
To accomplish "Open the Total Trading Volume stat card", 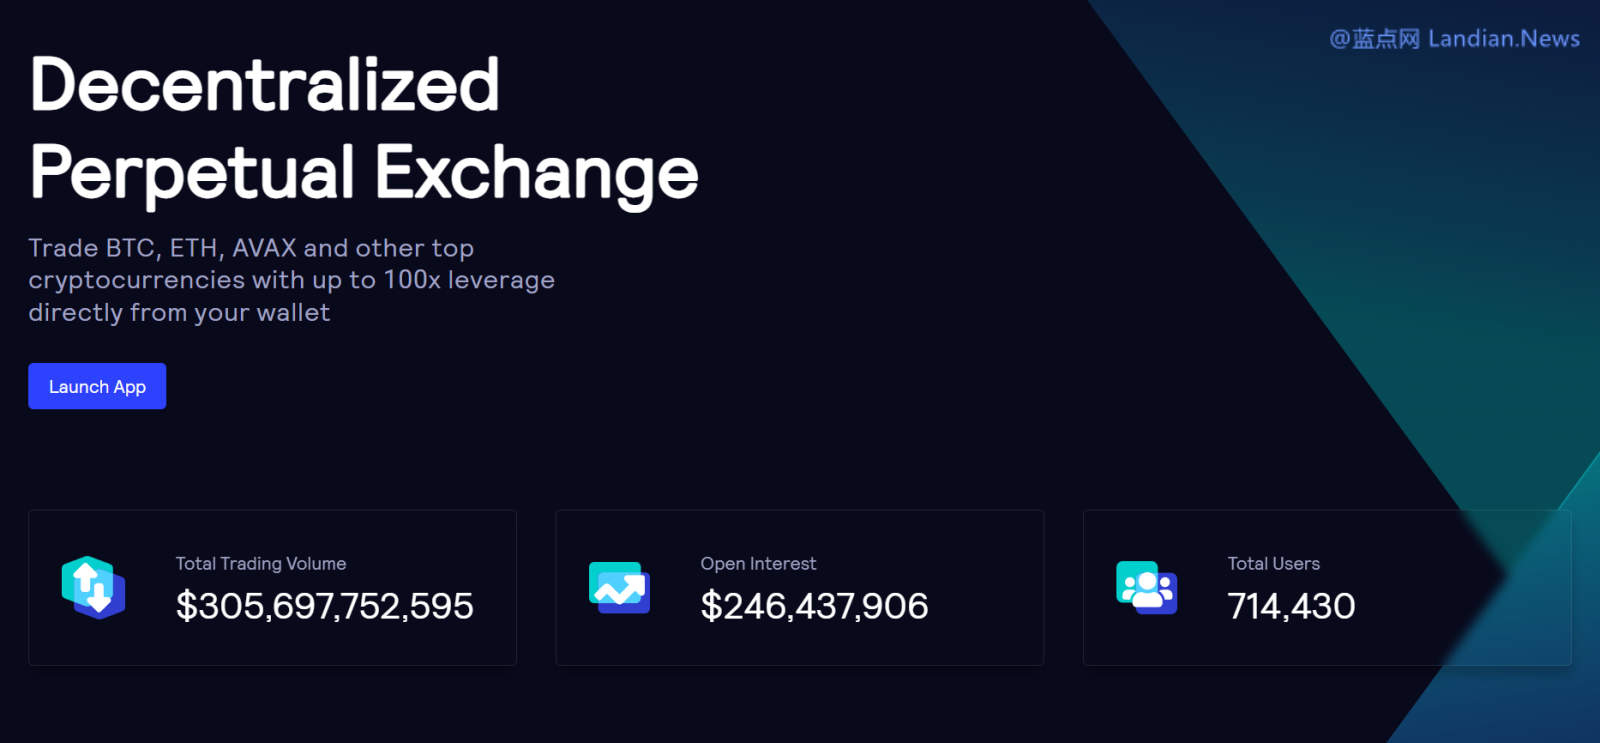I will 272,588.
